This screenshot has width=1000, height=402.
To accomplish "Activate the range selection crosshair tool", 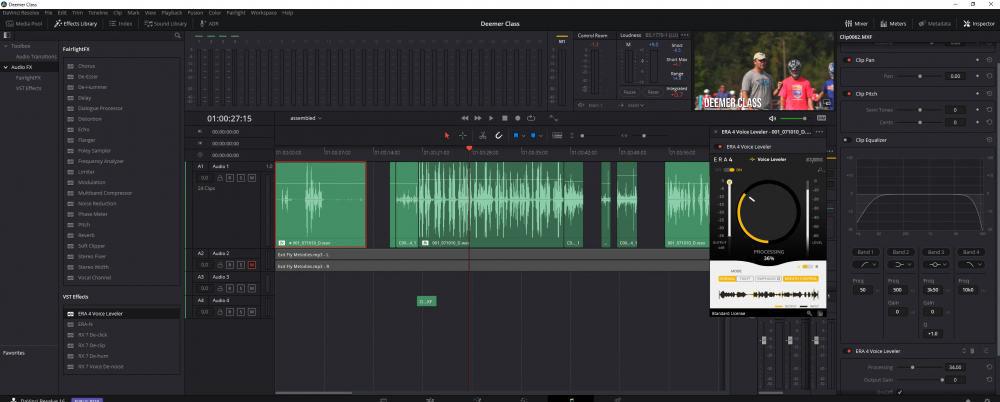I will click(x=463, y=135).
